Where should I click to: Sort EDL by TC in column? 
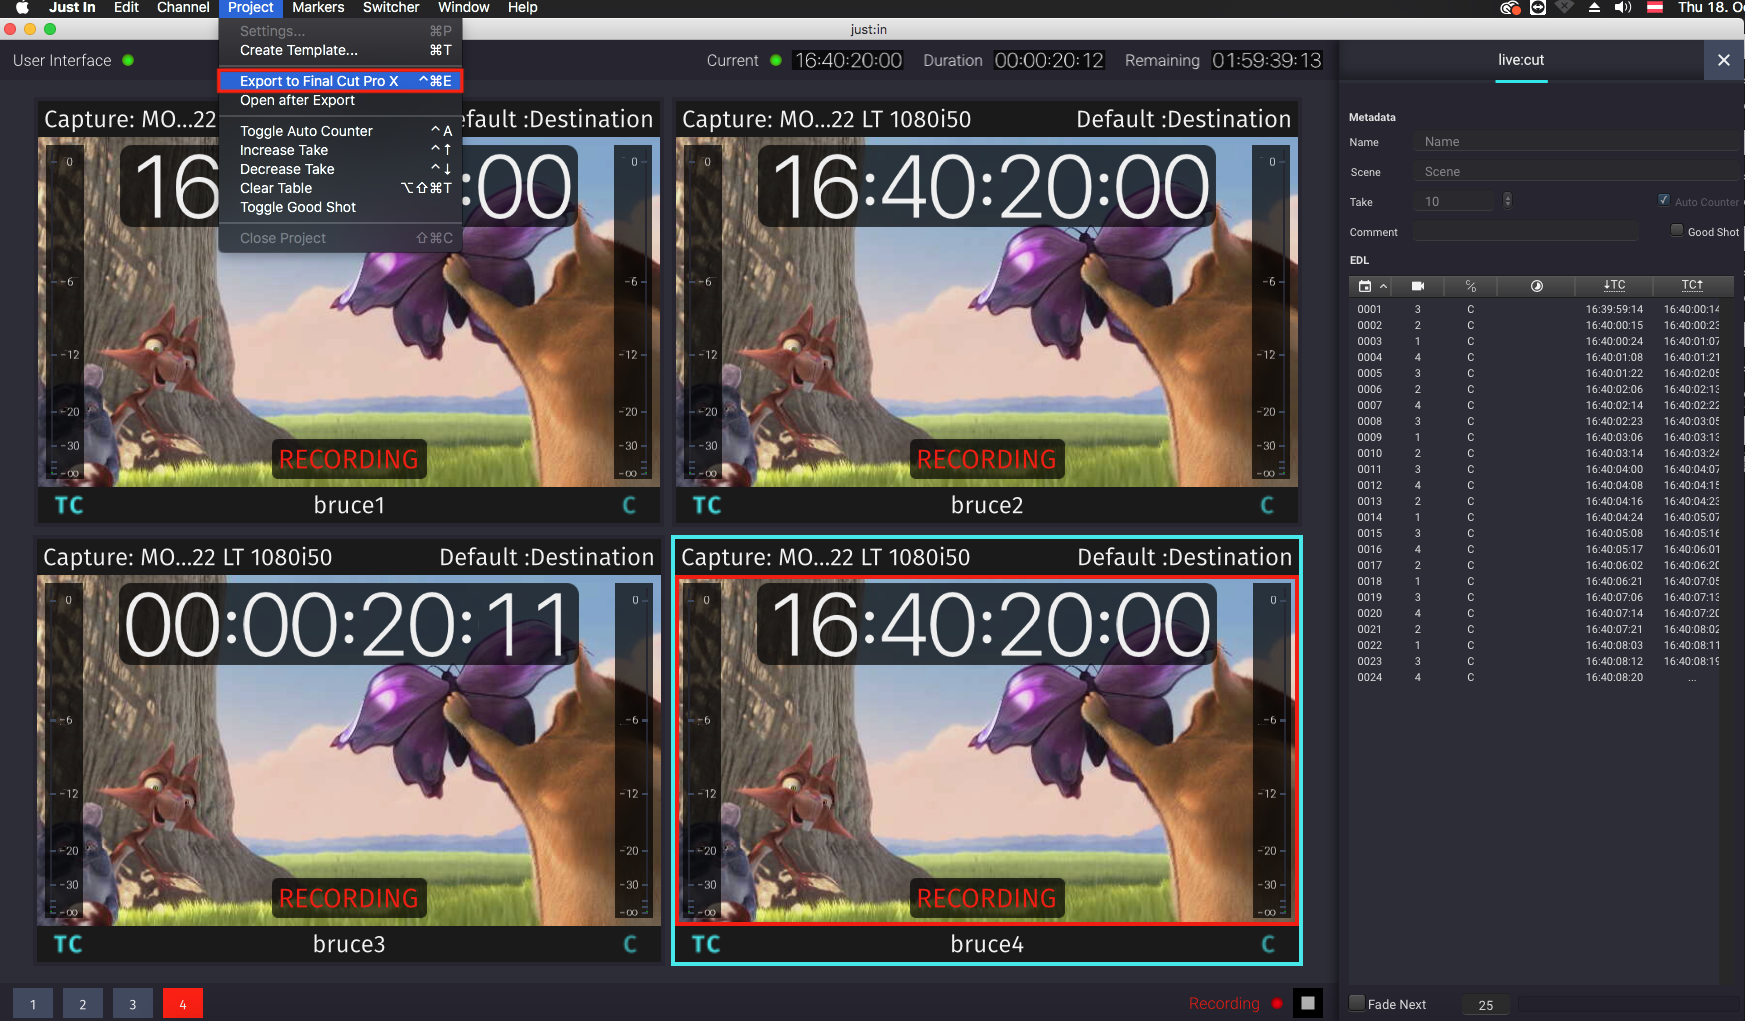[1614, 286]
